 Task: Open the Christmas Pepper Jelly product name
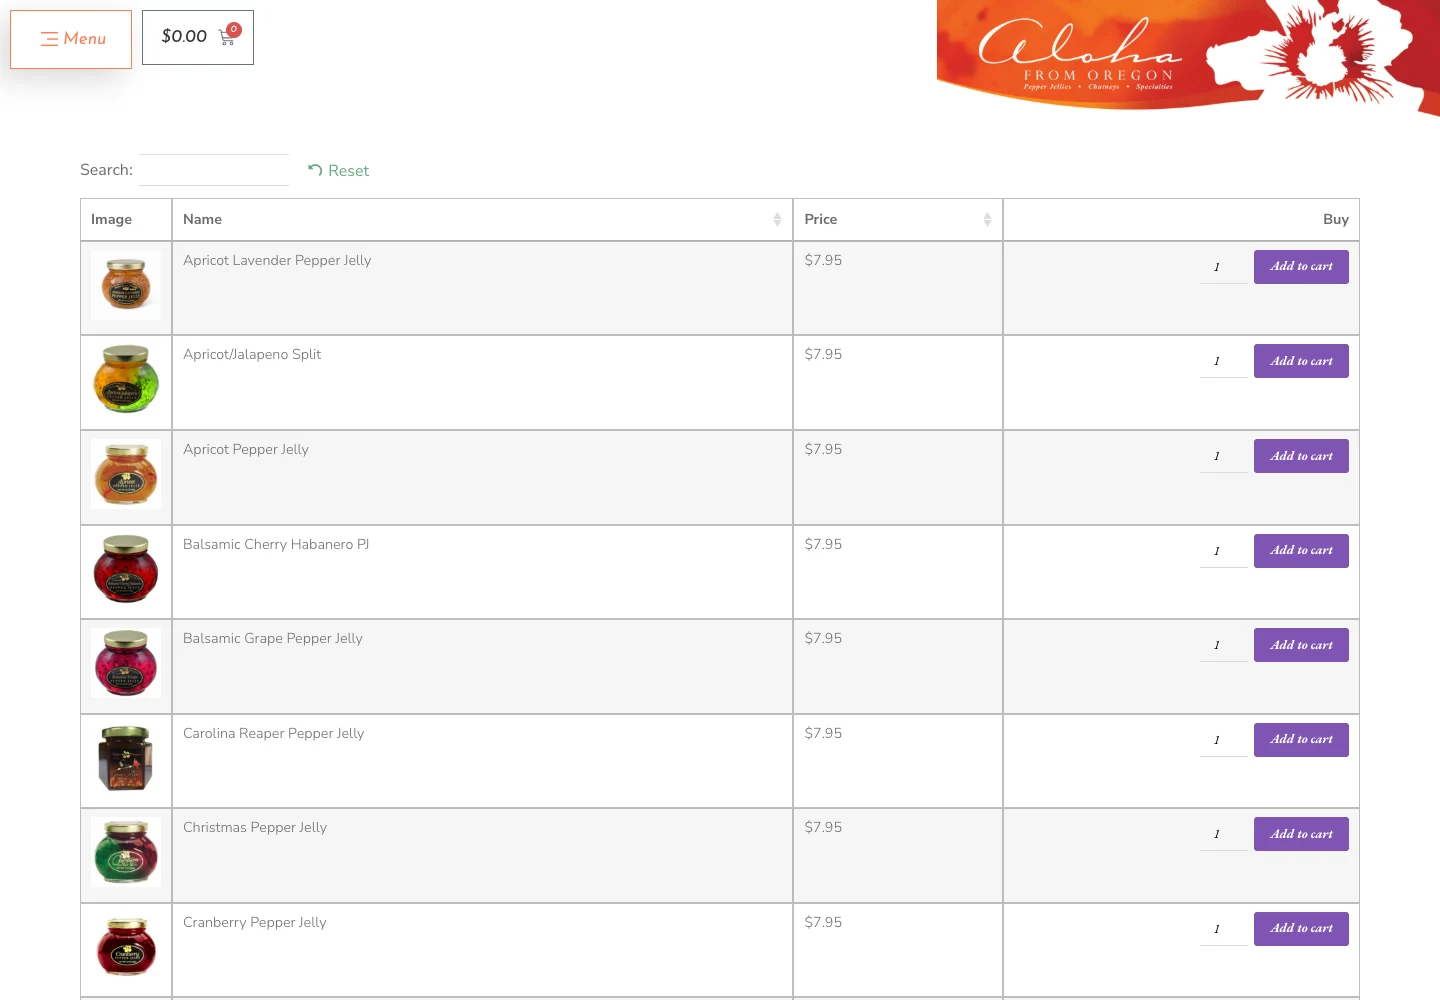(255, 827)
